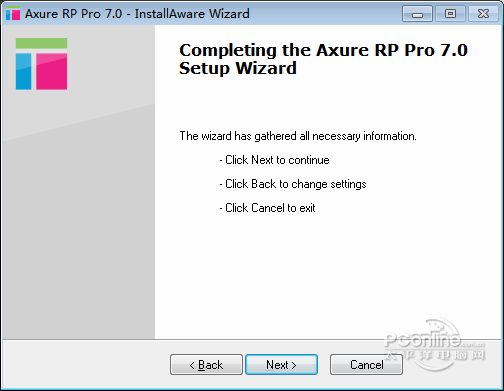Image resolution: width=504 pixels, height=391 pixels.
Task: Continue installation with the Next button
Action: (x=281, y=365)
